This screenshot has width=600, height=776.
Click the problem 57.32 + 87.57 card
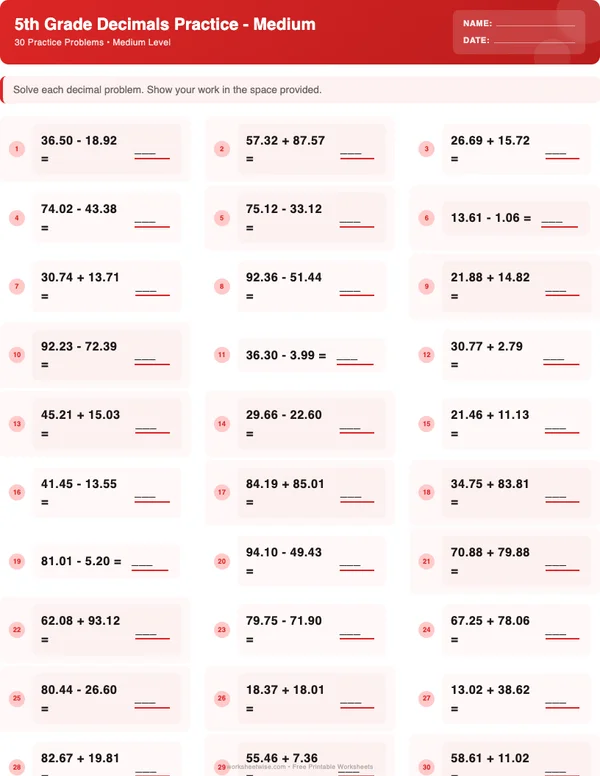click(x=299, y=149)
